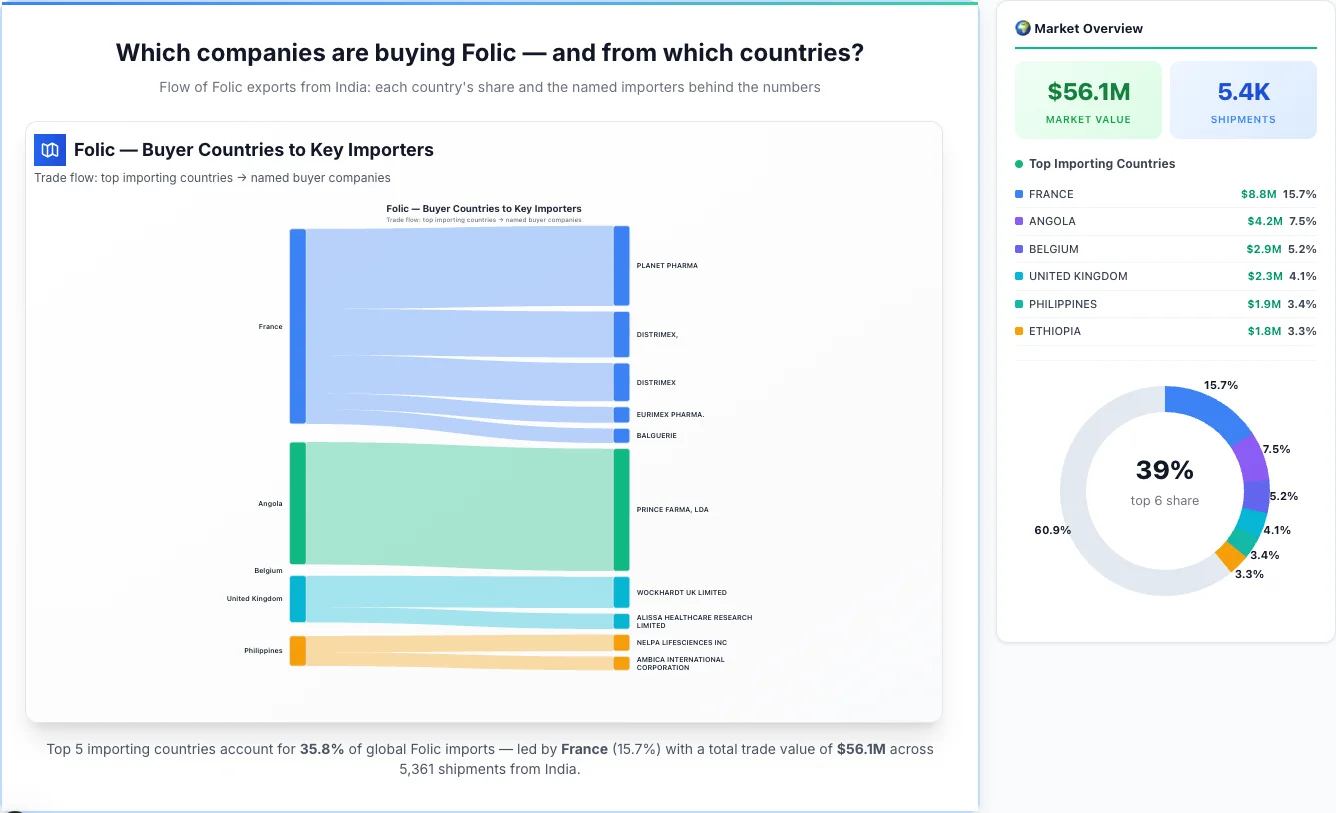Select the France node in the Sankey diagram
This screenshot has height=813, width=1336.
point(296,326)
